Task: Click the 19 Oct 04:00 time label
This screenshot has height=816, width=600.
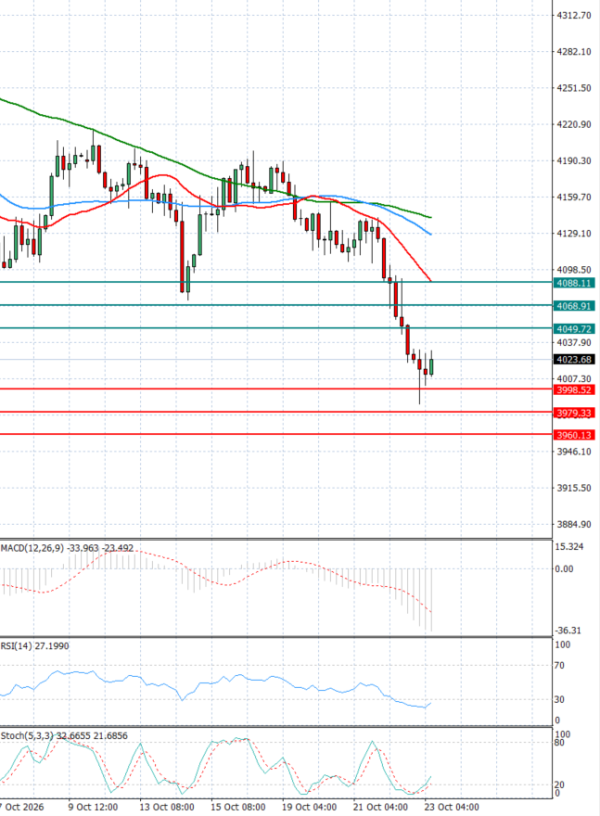Action: pyautogui.click(x=310, y=807)
